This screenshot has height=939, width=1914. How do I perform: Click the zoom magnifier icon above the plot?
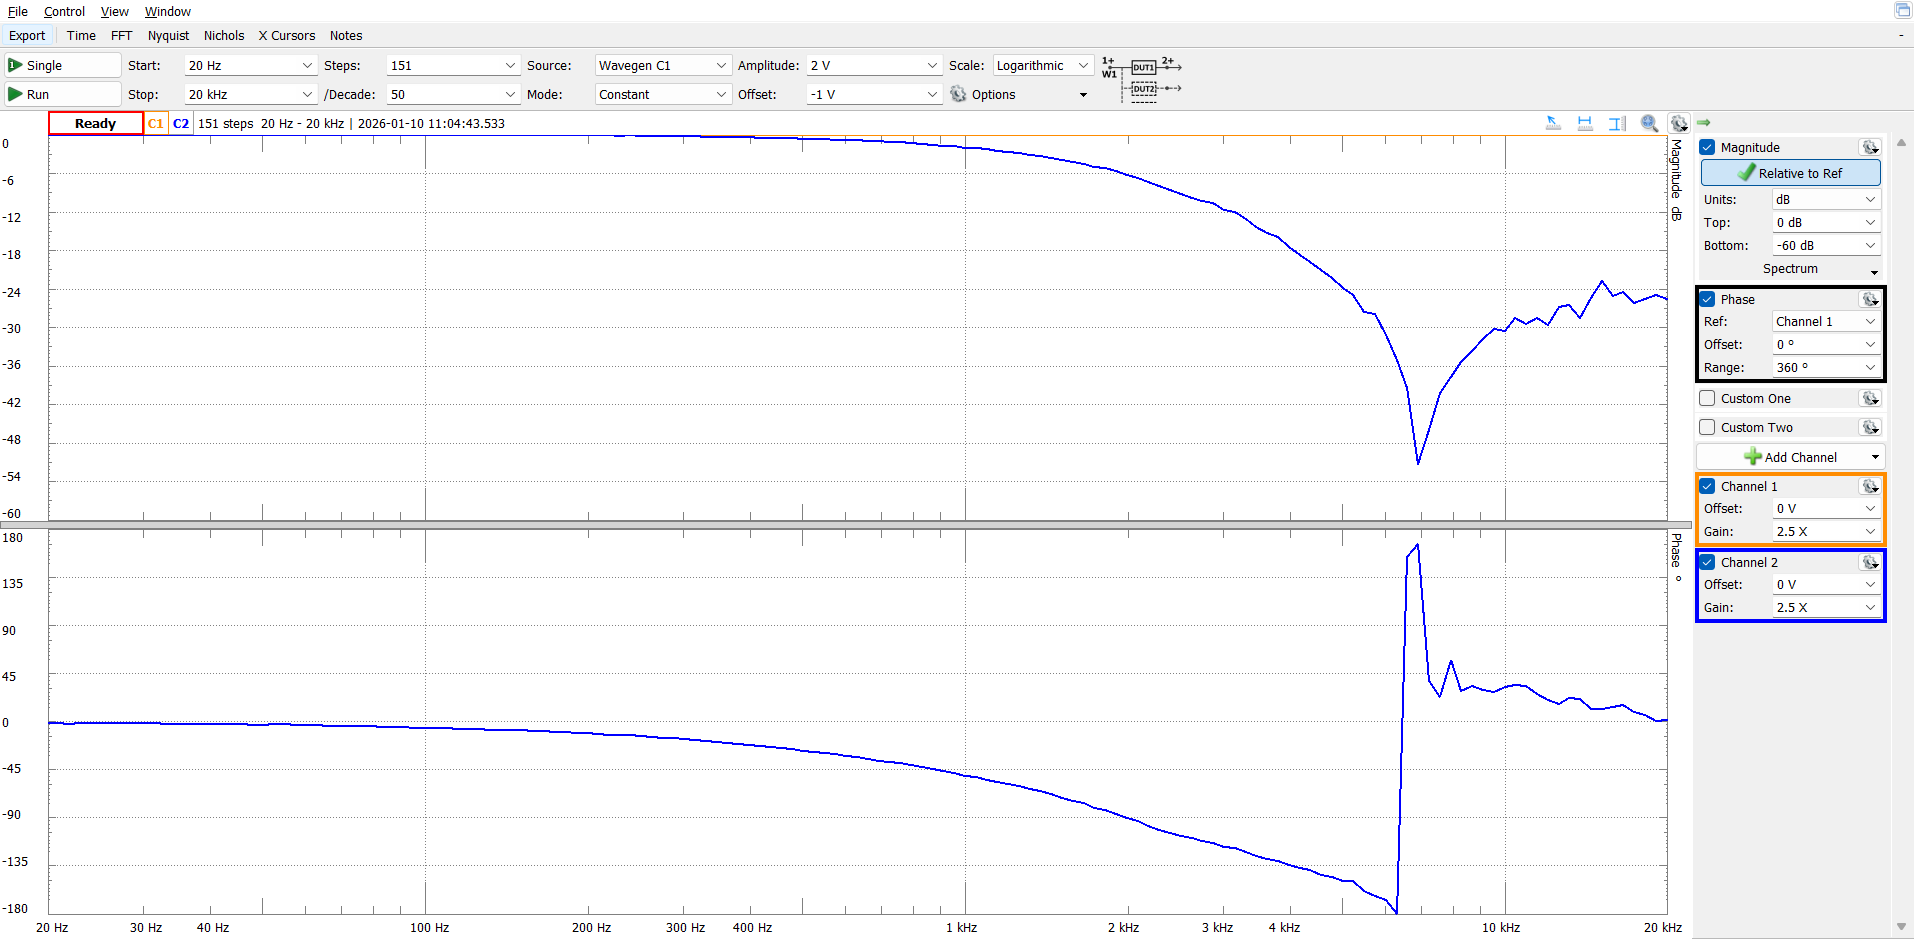click(1649, 123)
